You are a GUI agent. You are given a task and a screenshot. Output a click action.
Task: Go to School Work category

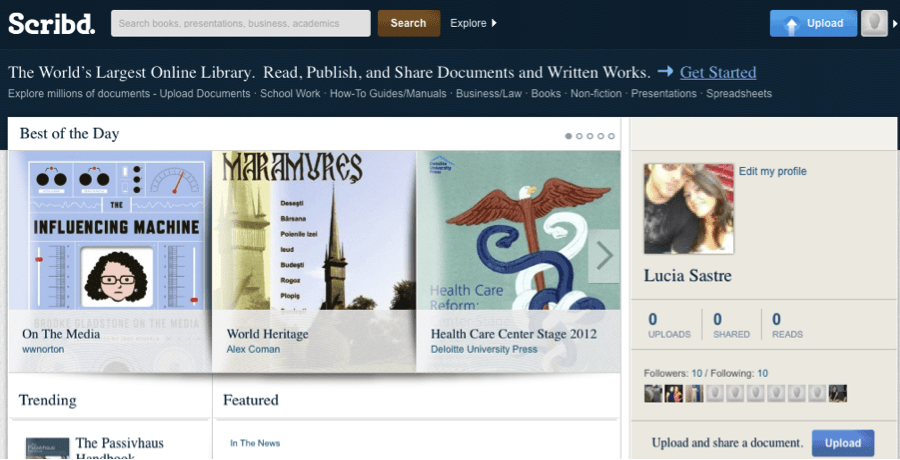pos(290,94)
